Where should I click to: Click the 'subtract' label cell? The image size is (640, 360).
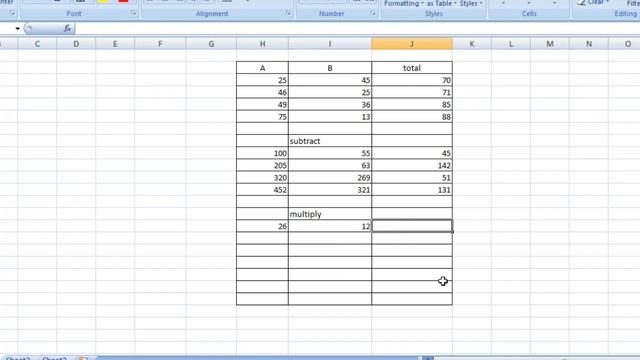(x=330, y=141)
